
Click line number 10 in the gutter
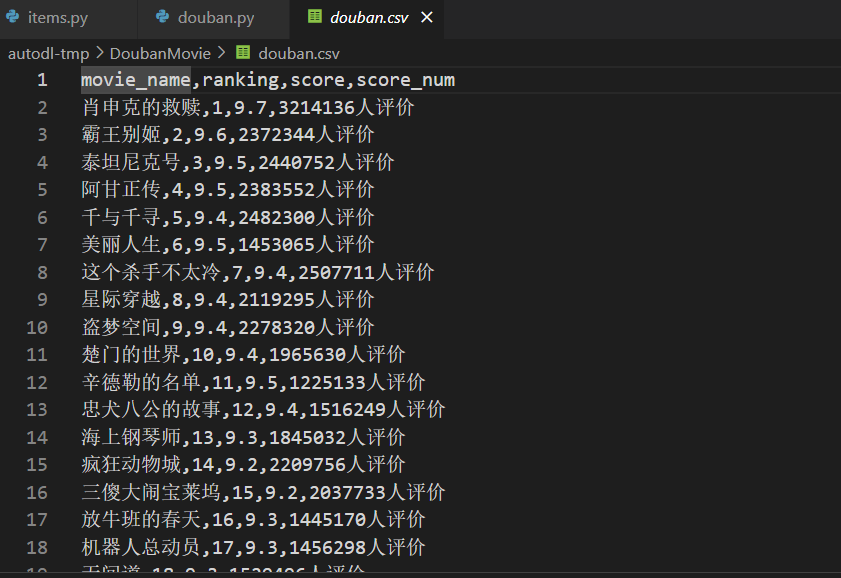pyautogui.click(x=37, y=328)
